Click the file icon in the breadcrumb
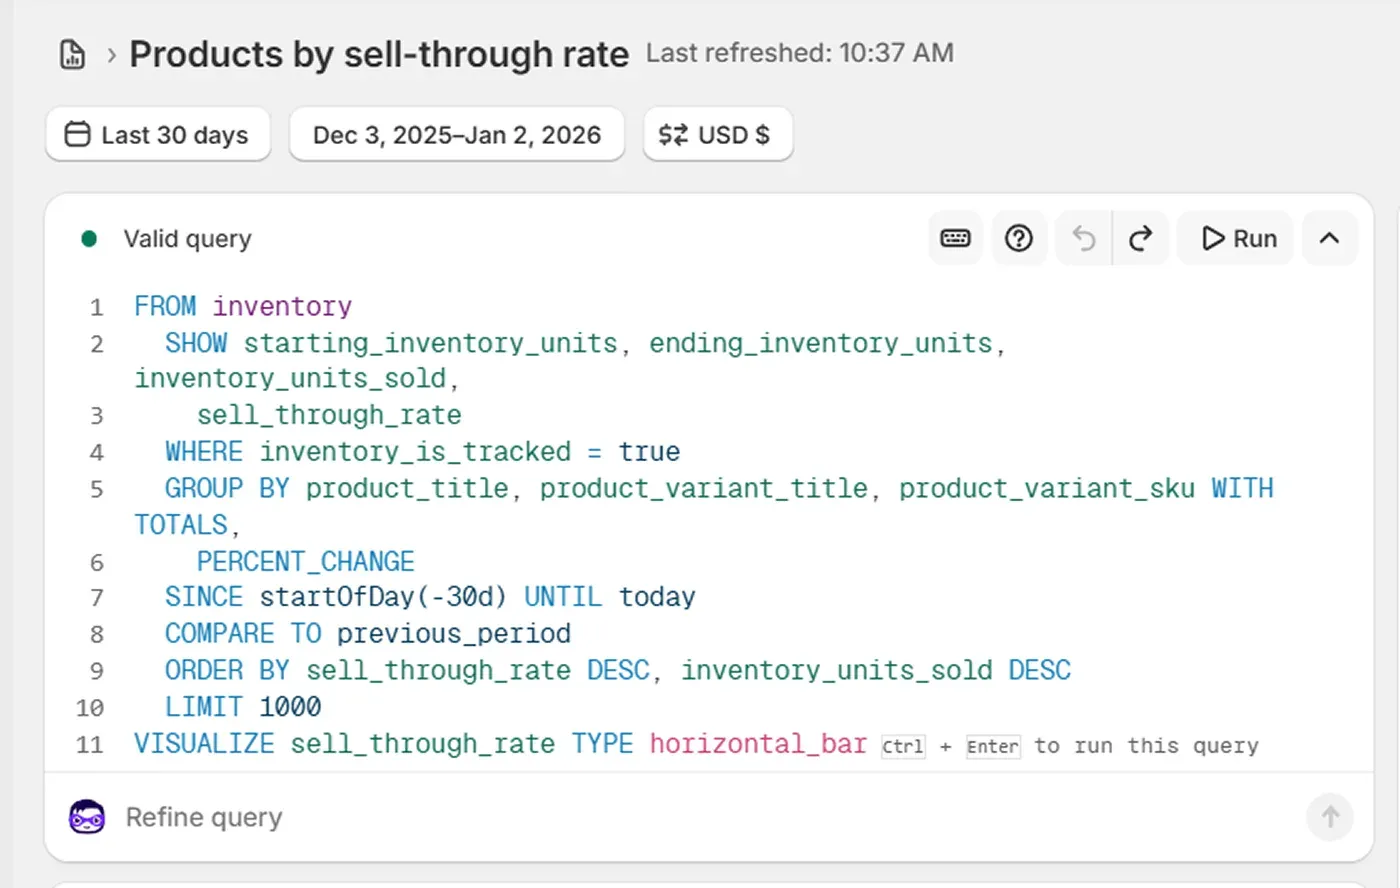This screenshot has height=888, width=1400. click(x=71, y=54)
